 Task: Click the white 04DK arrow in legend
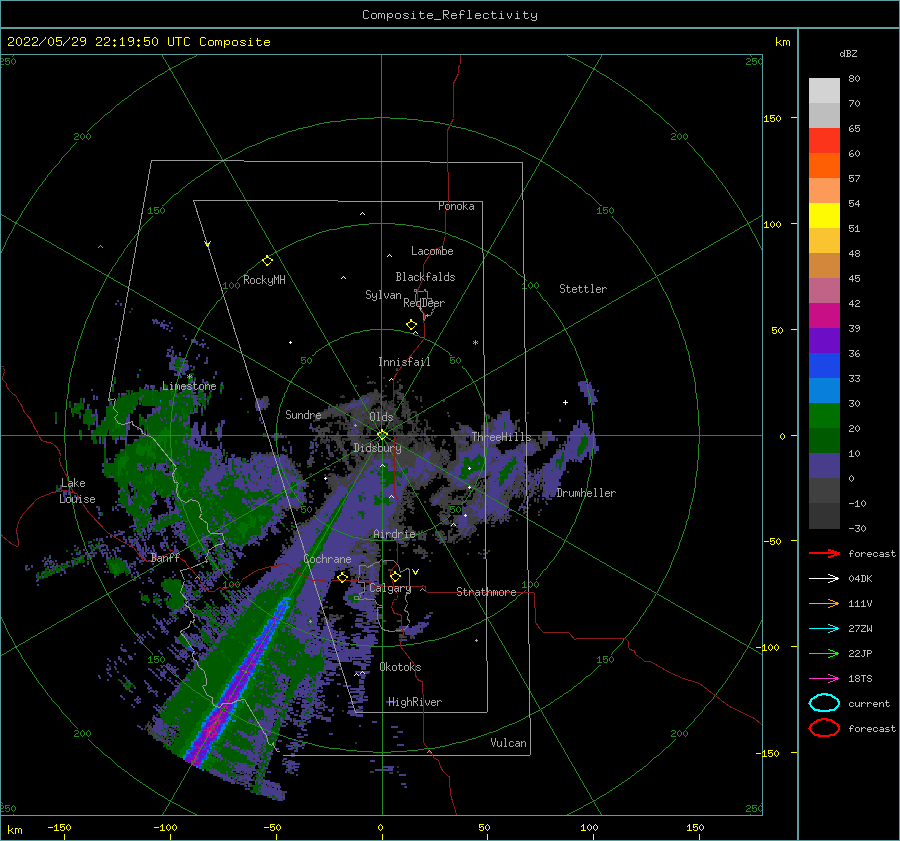[824, 579]
